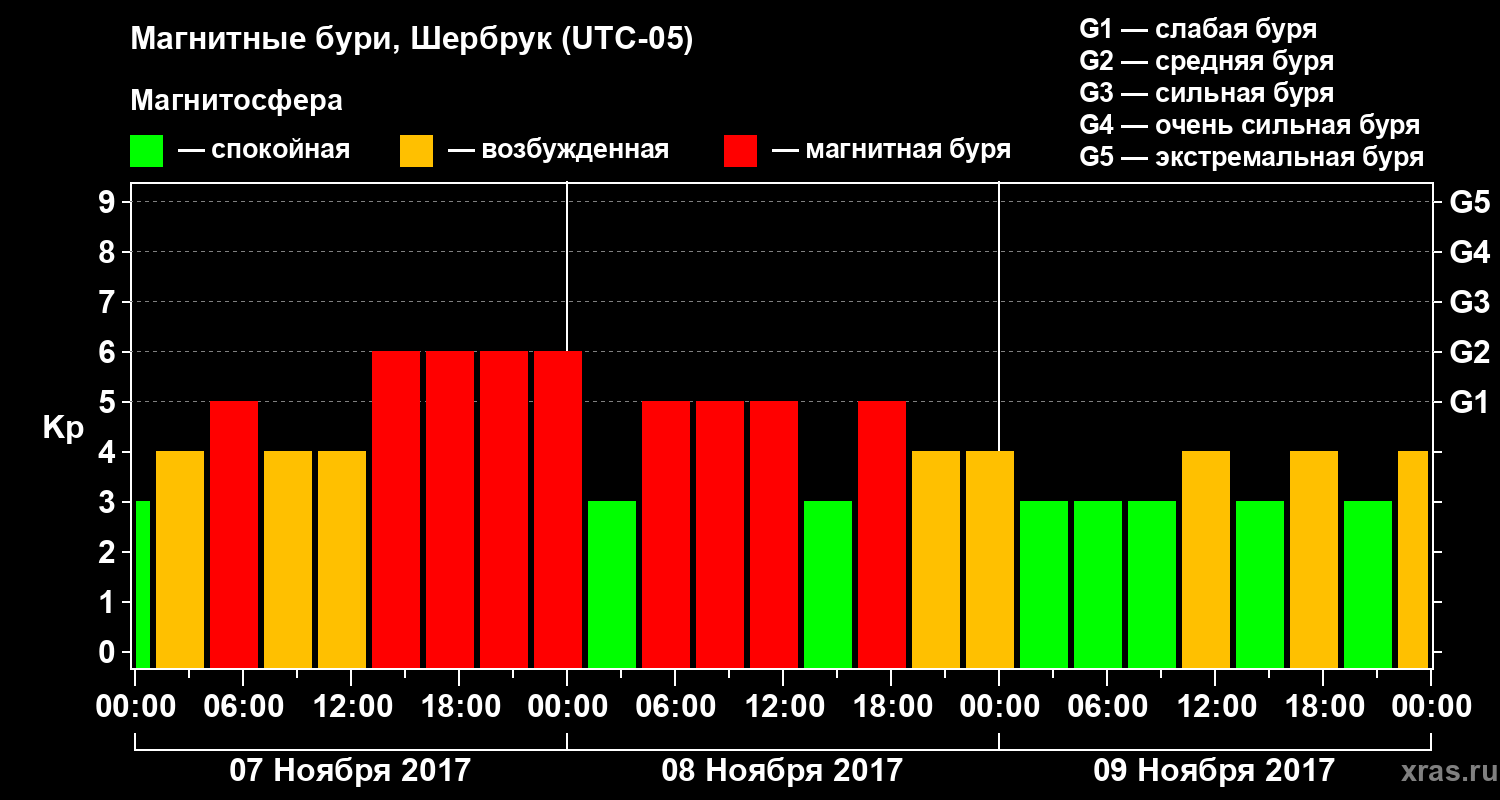The image size is (1500, 800).
Task: Click the first green bar of 08 Ноября
Action: pos(612,584)
